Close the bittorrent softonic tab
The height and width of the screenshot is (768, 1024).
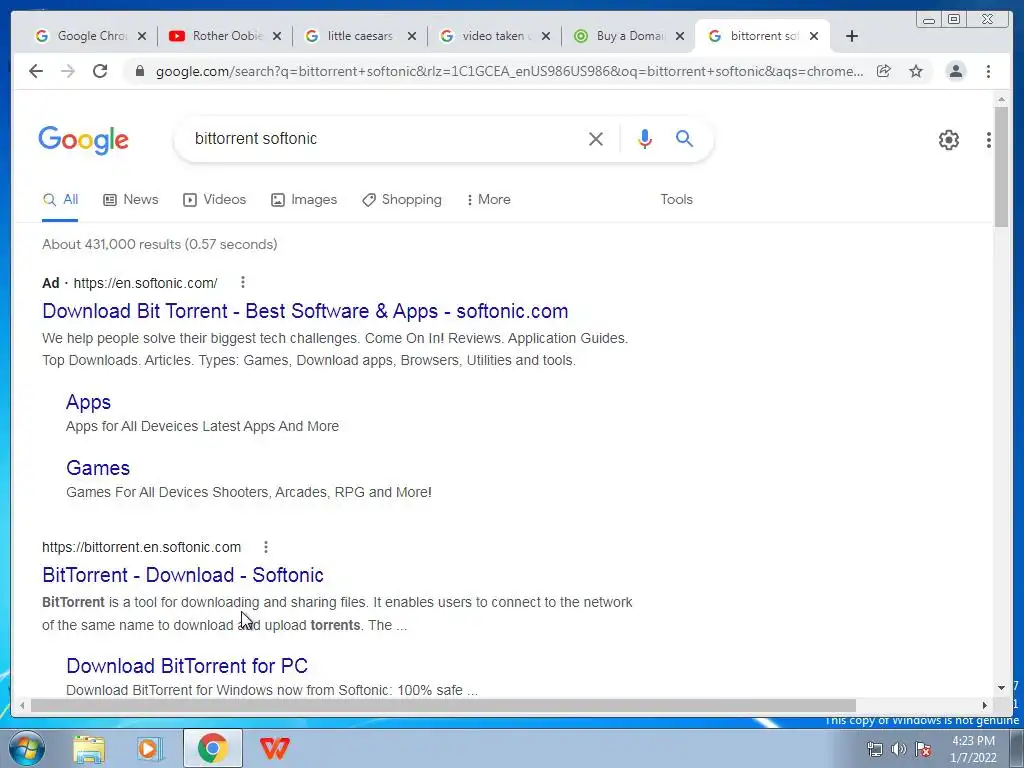[814, 36]
